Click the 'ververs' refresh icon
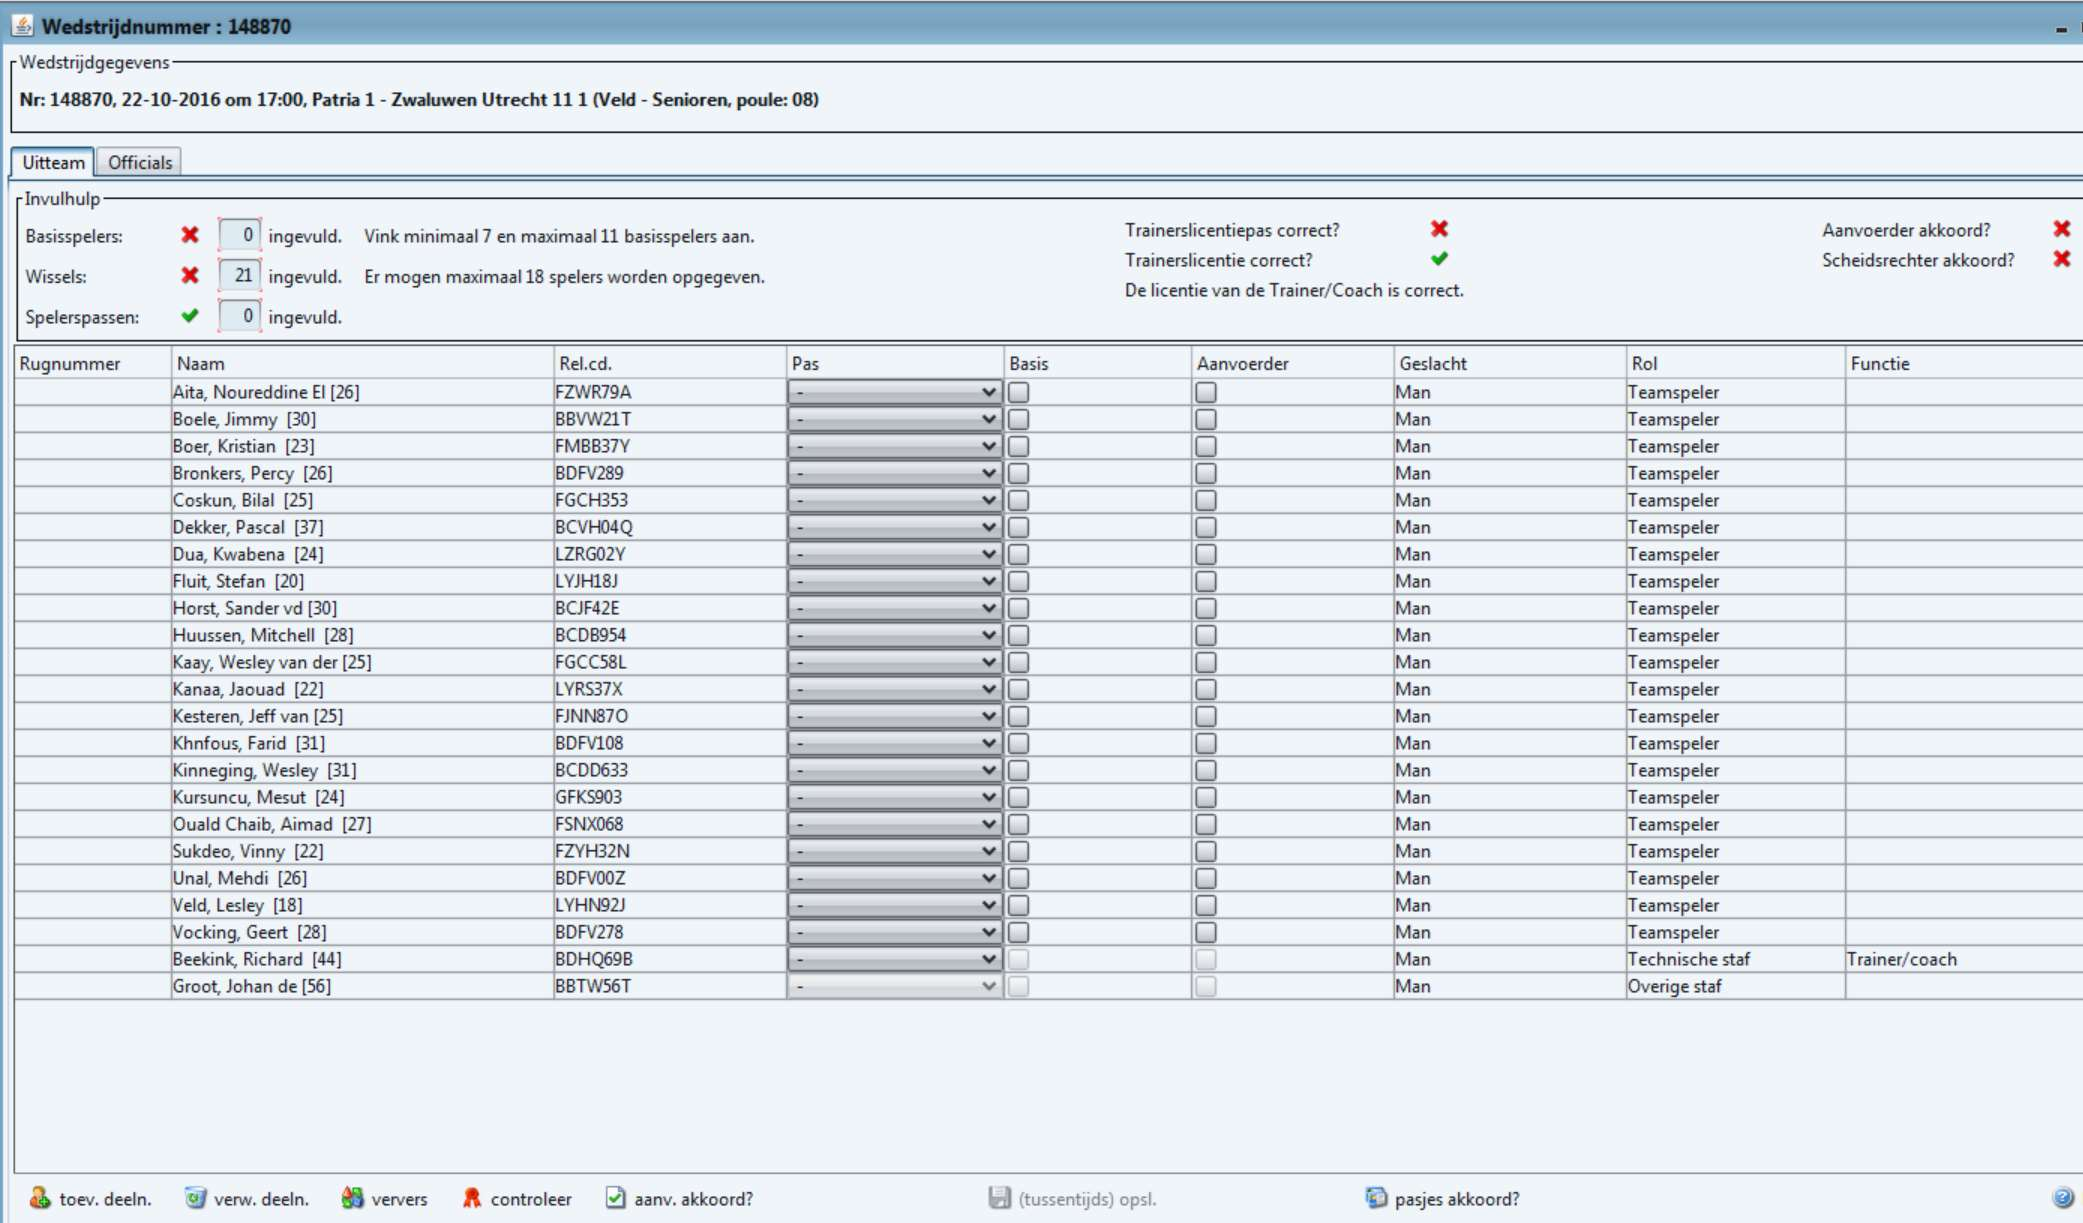The width and height of the screenshot is (2083, 1223). (x=352, y=1198)
